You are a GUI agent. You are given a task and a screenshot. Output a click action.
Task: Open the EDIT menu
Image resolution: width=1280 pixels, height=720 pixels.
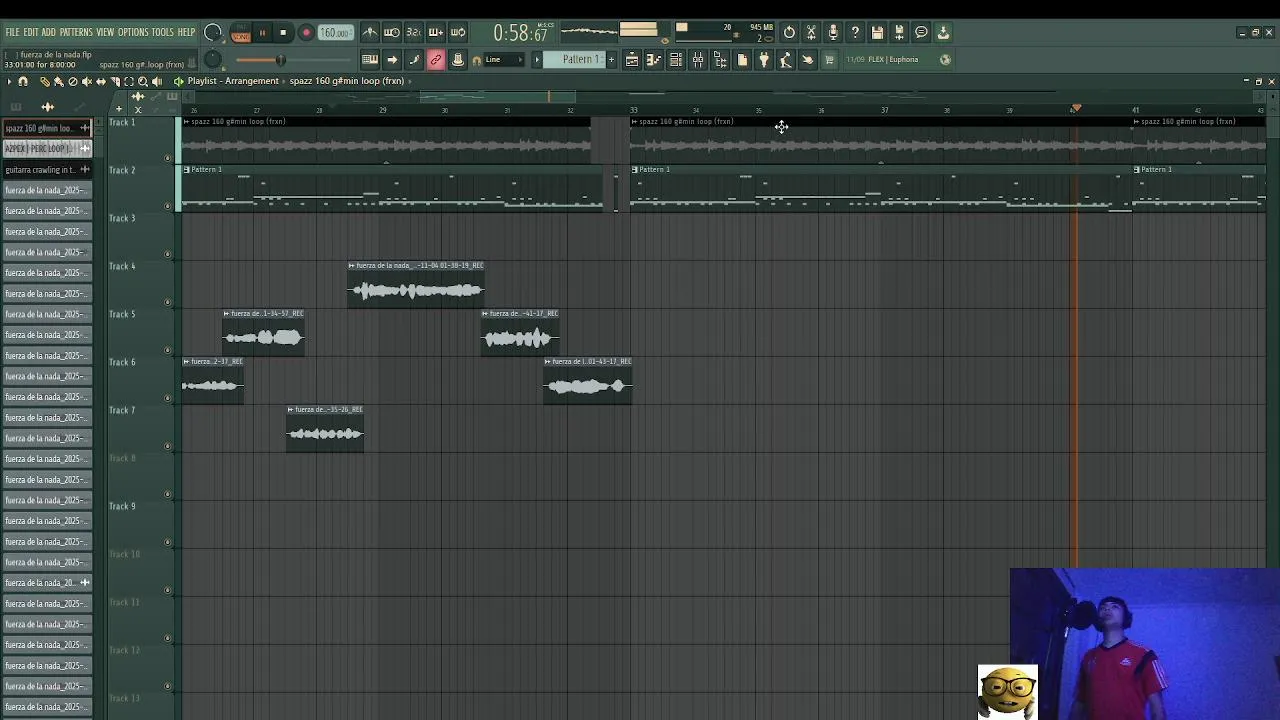pos(31,32)
